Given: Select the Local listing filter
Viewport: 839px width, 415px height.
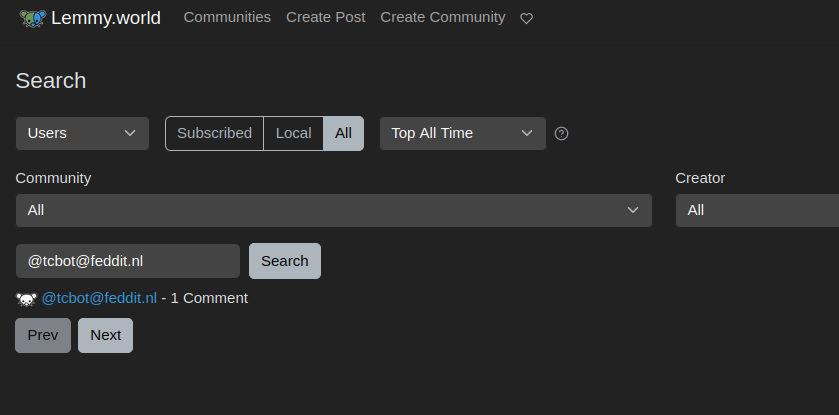Looking at the screenshot, I should [293, 133].
